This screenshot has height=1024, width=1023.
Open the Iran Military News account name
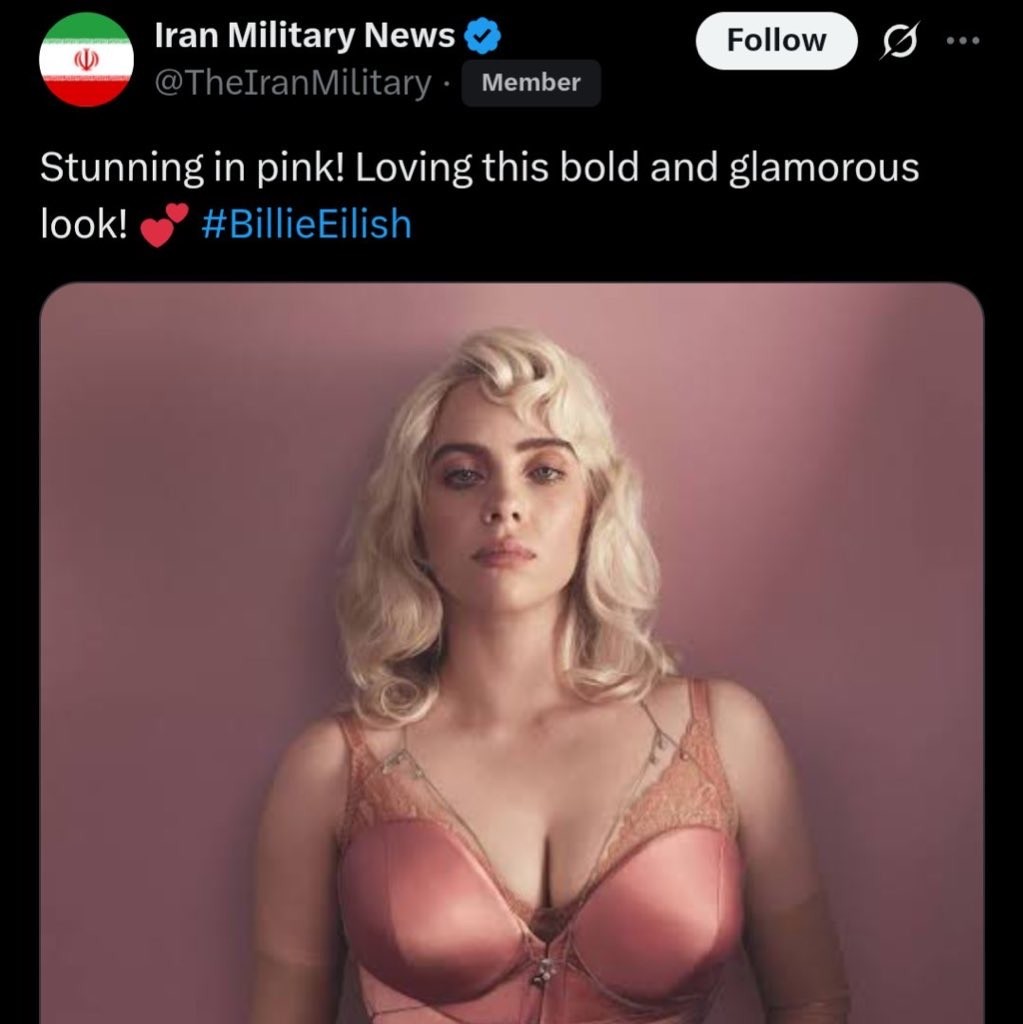pos(304,36)
